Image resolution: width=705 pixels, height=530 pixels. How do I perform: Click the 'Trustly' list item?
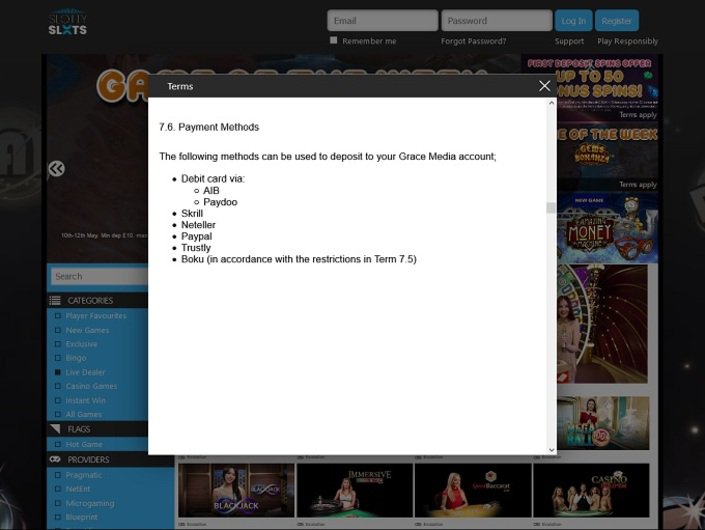click(196, 248)
